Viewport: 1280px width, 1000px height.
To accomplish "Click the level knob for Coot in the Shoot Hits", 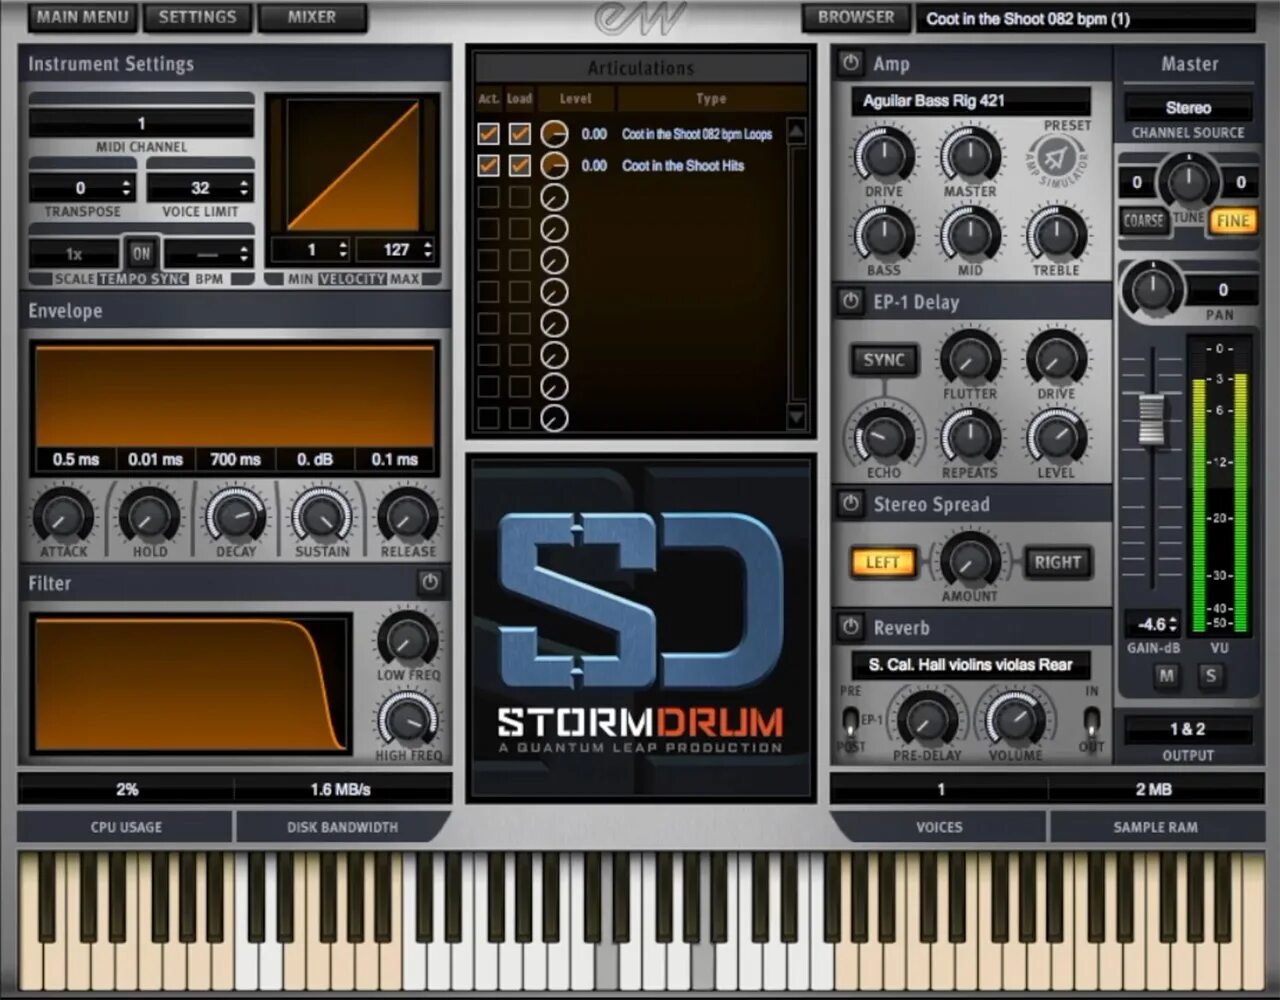I will 554,166.
